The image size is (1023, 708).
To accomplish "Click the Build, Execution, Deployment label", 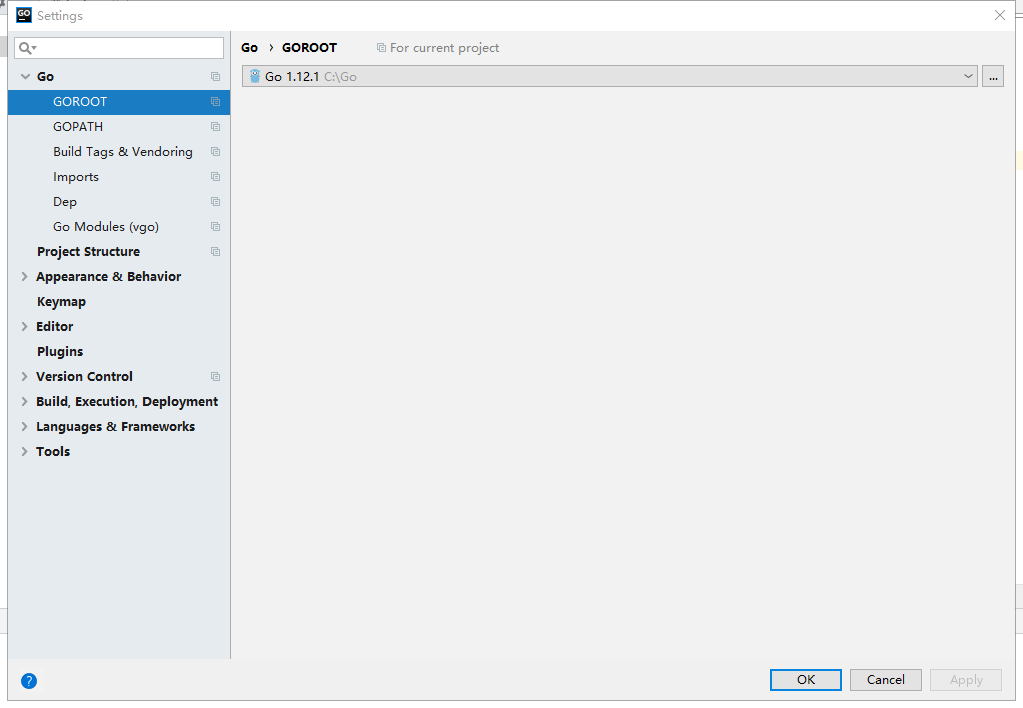I will (x=127, y=401).
